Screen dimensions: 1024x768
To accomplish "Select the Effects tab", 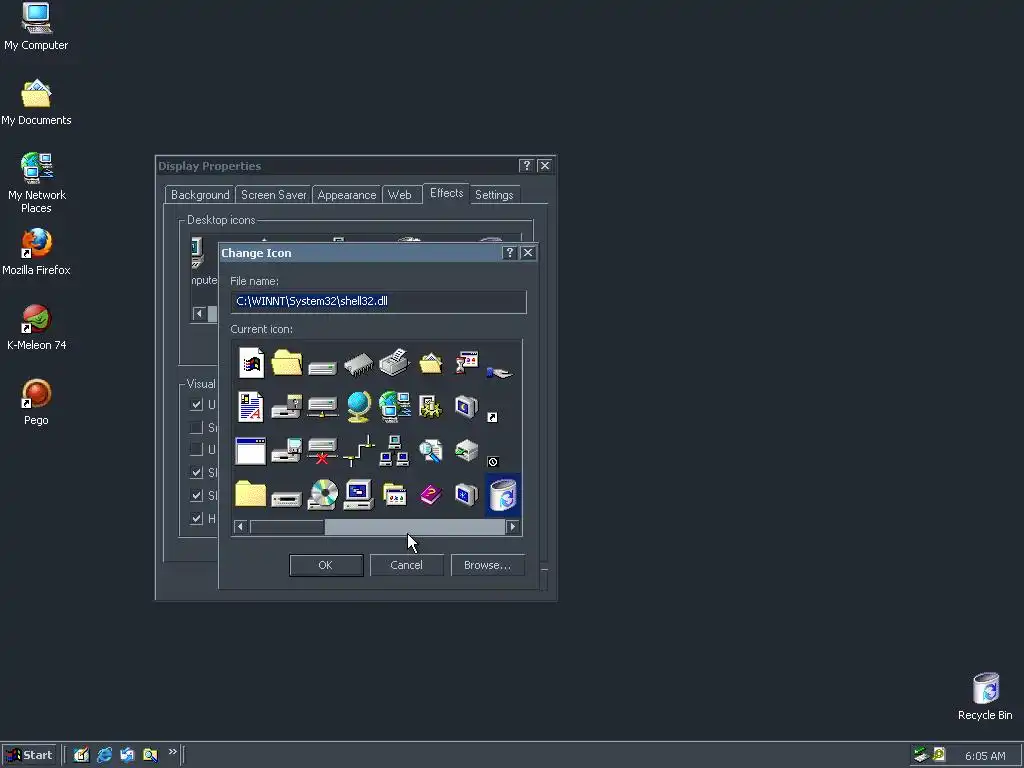I will 446,193.
